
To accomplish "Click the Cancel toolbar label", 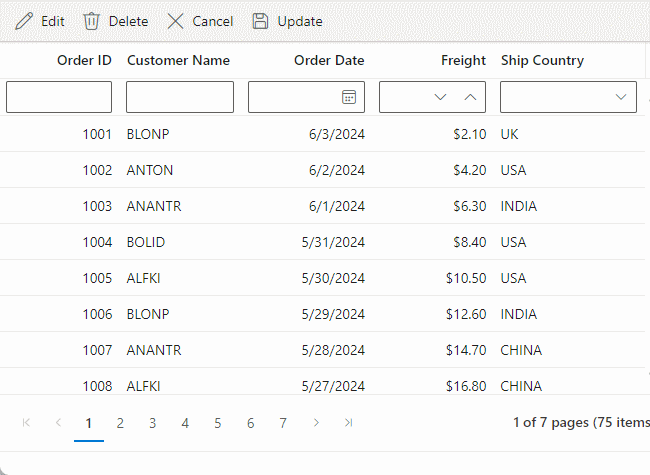I will click(x=213, y=21).
